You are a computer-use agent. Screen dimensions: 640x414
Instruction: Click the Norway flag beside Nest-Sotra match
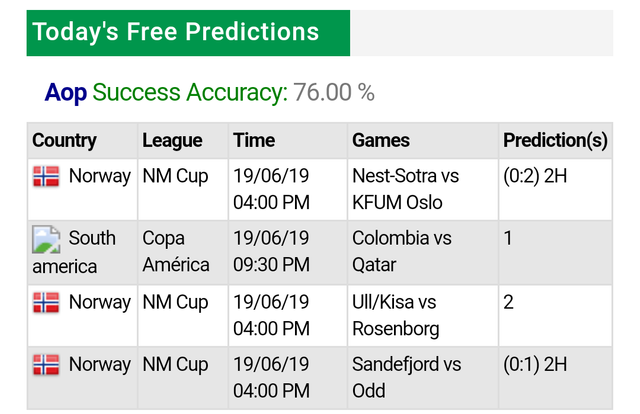[46, 177]
